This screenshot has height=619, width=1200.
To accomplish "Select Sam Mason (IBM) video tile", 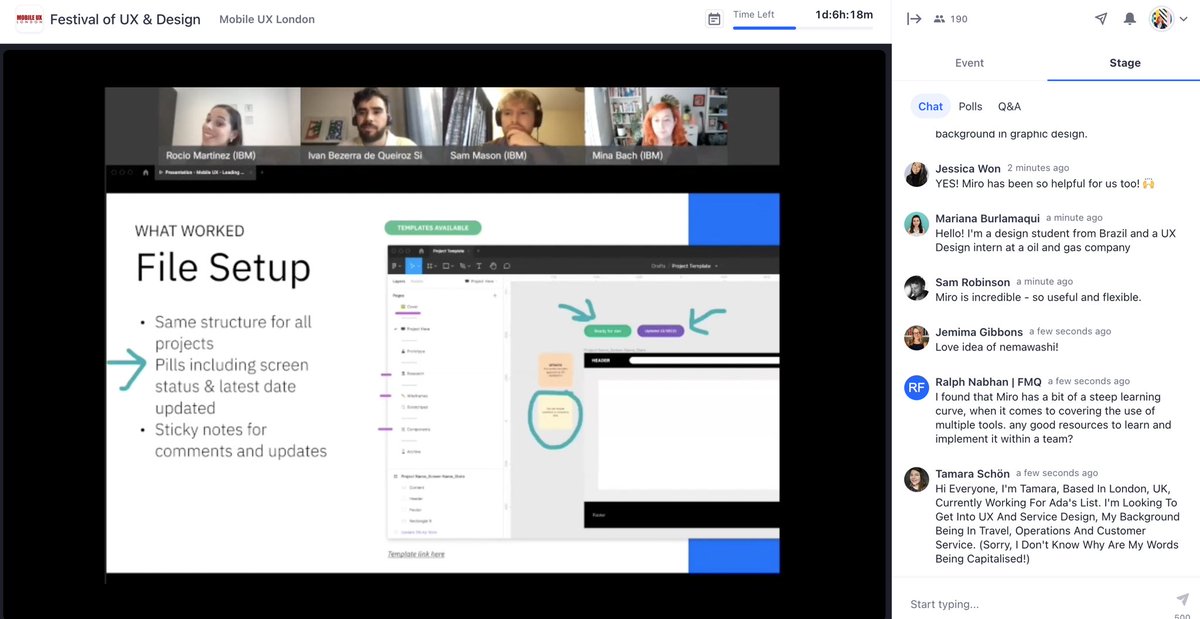I will tap(513, 125).
